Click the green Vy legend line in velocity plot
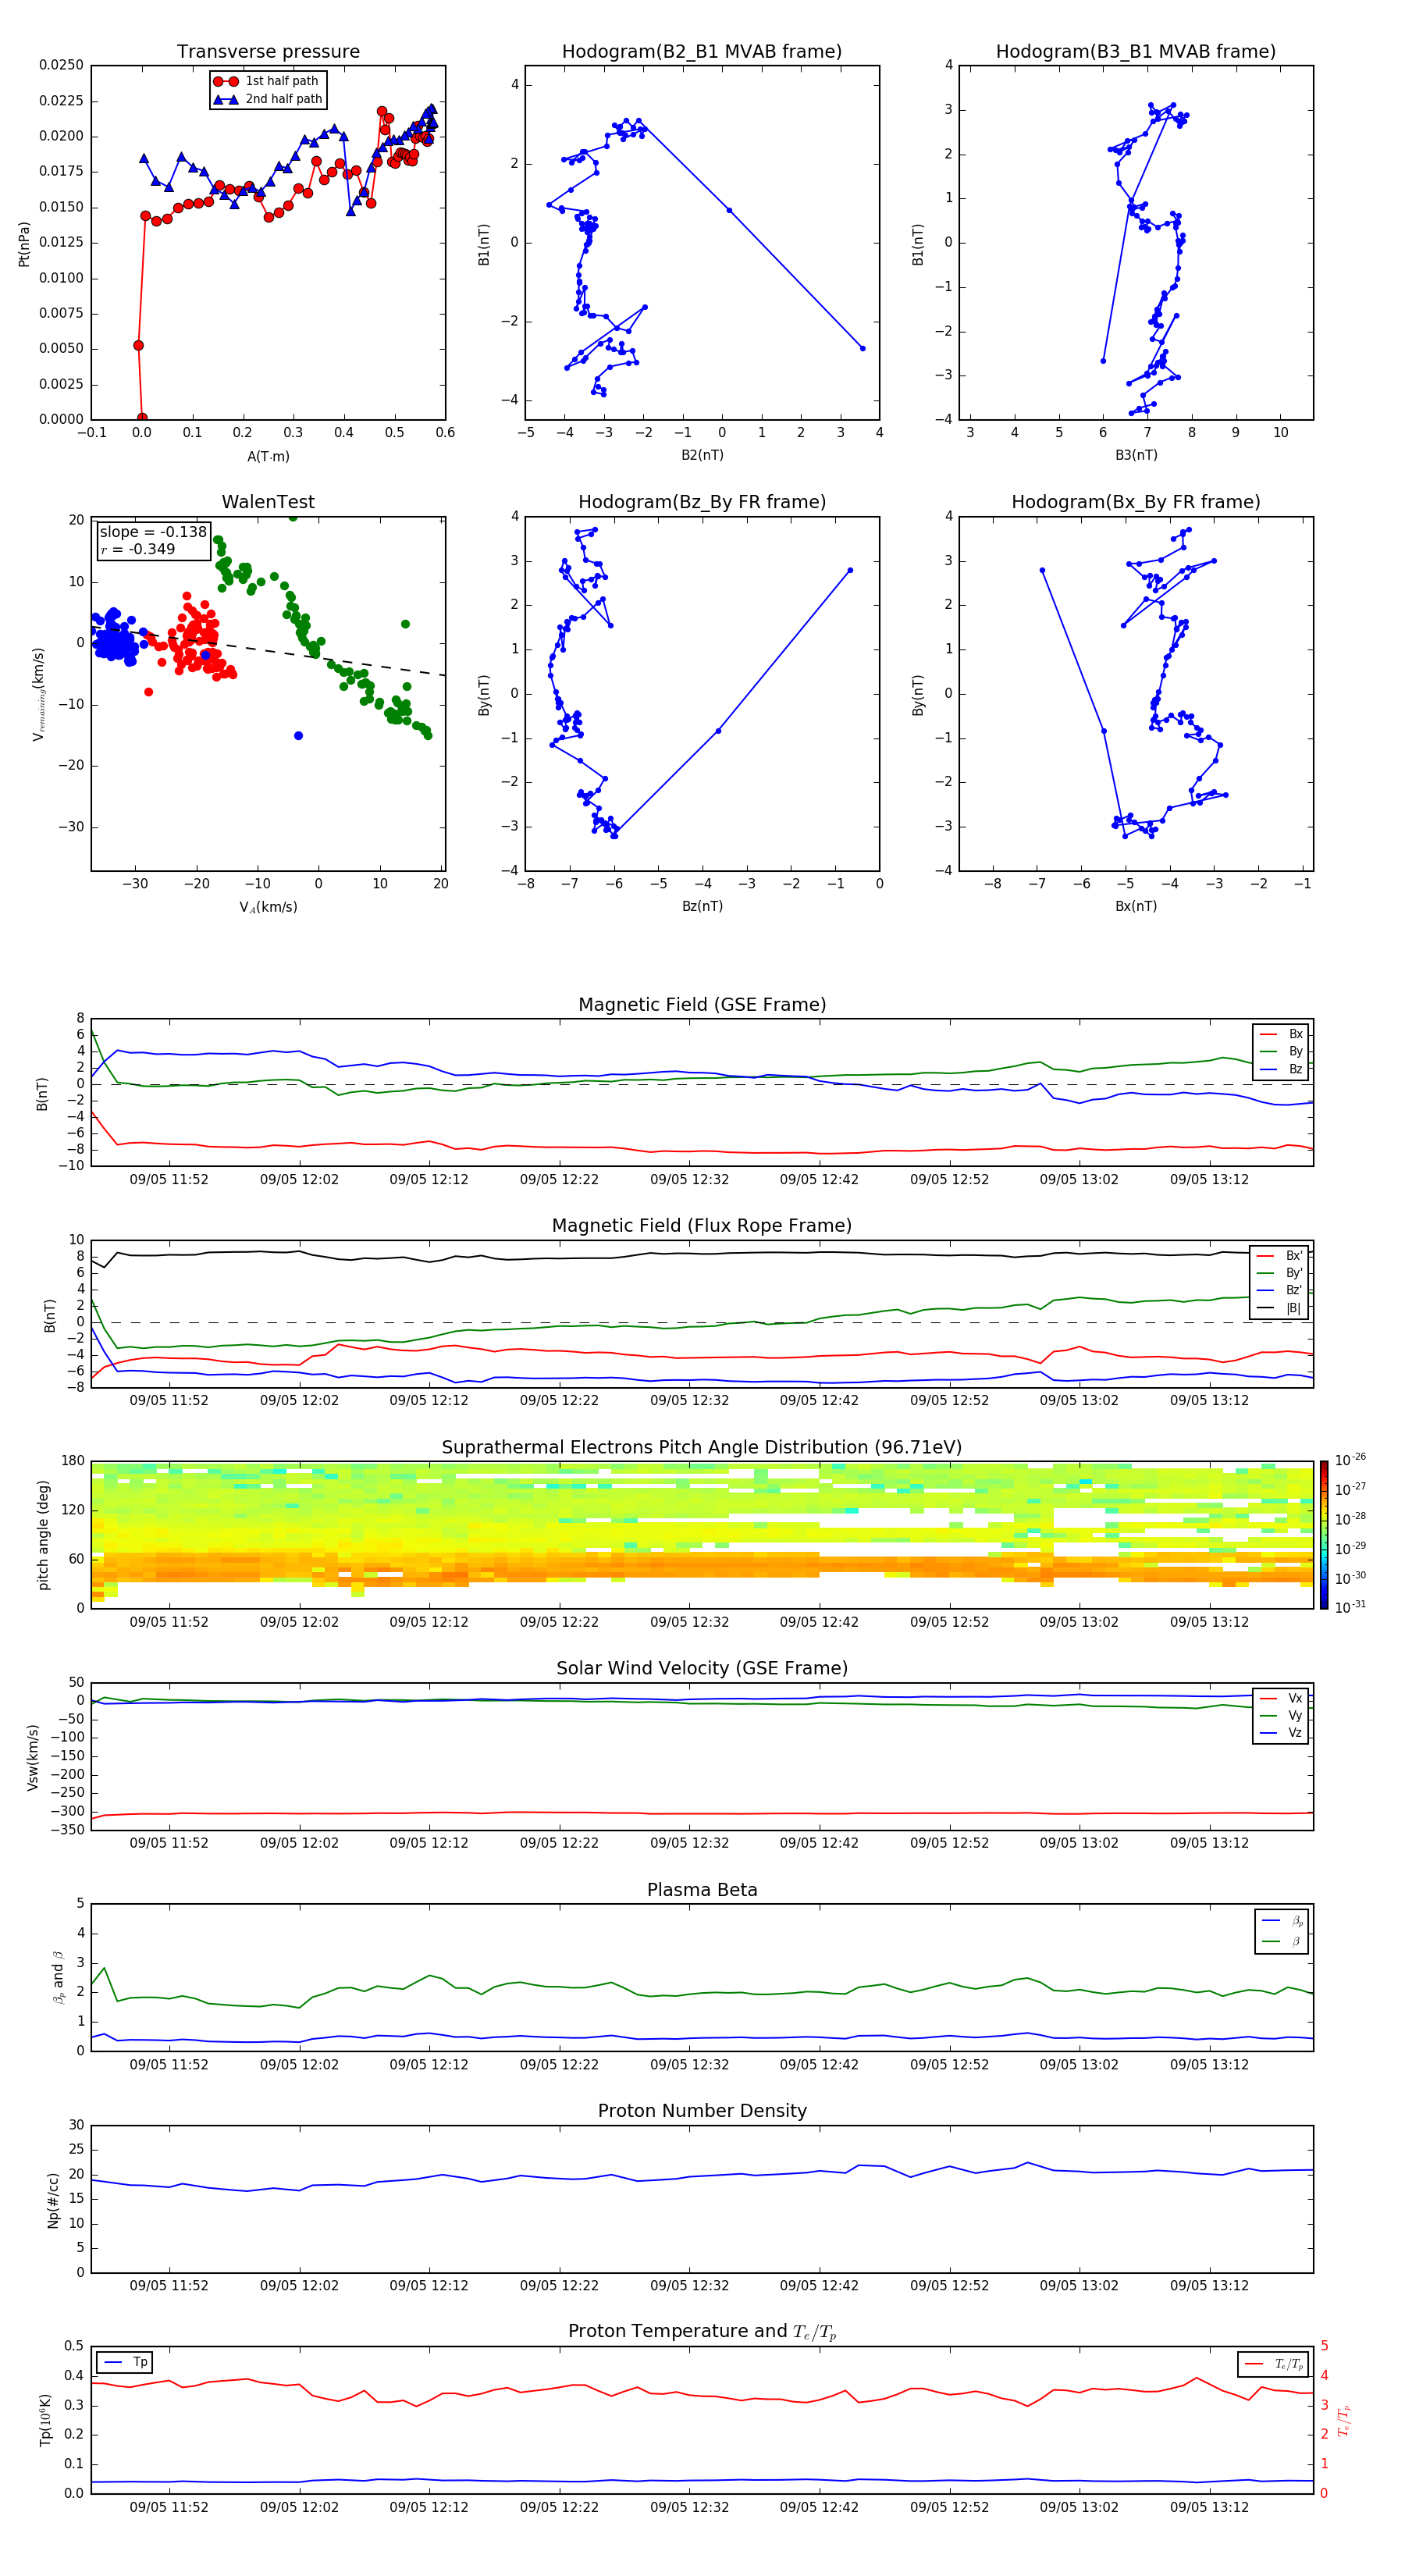The height and width of the screenshot is (2576, 1405). click(1268, 1715)
